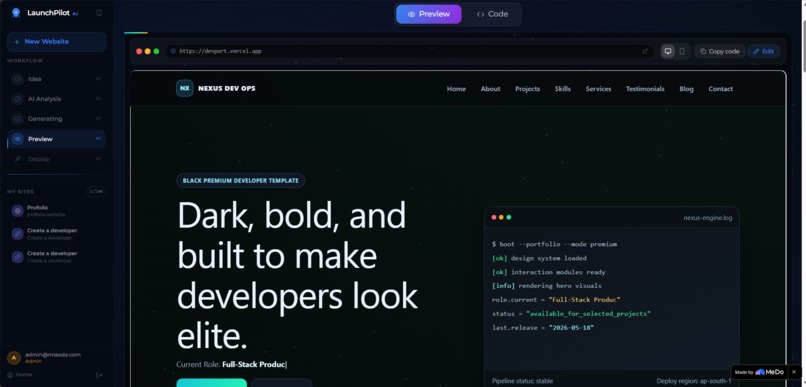The image size is (806, 387).
Task: Click the LaunchPilot rocket logo icon
Action: pos(16,13)
